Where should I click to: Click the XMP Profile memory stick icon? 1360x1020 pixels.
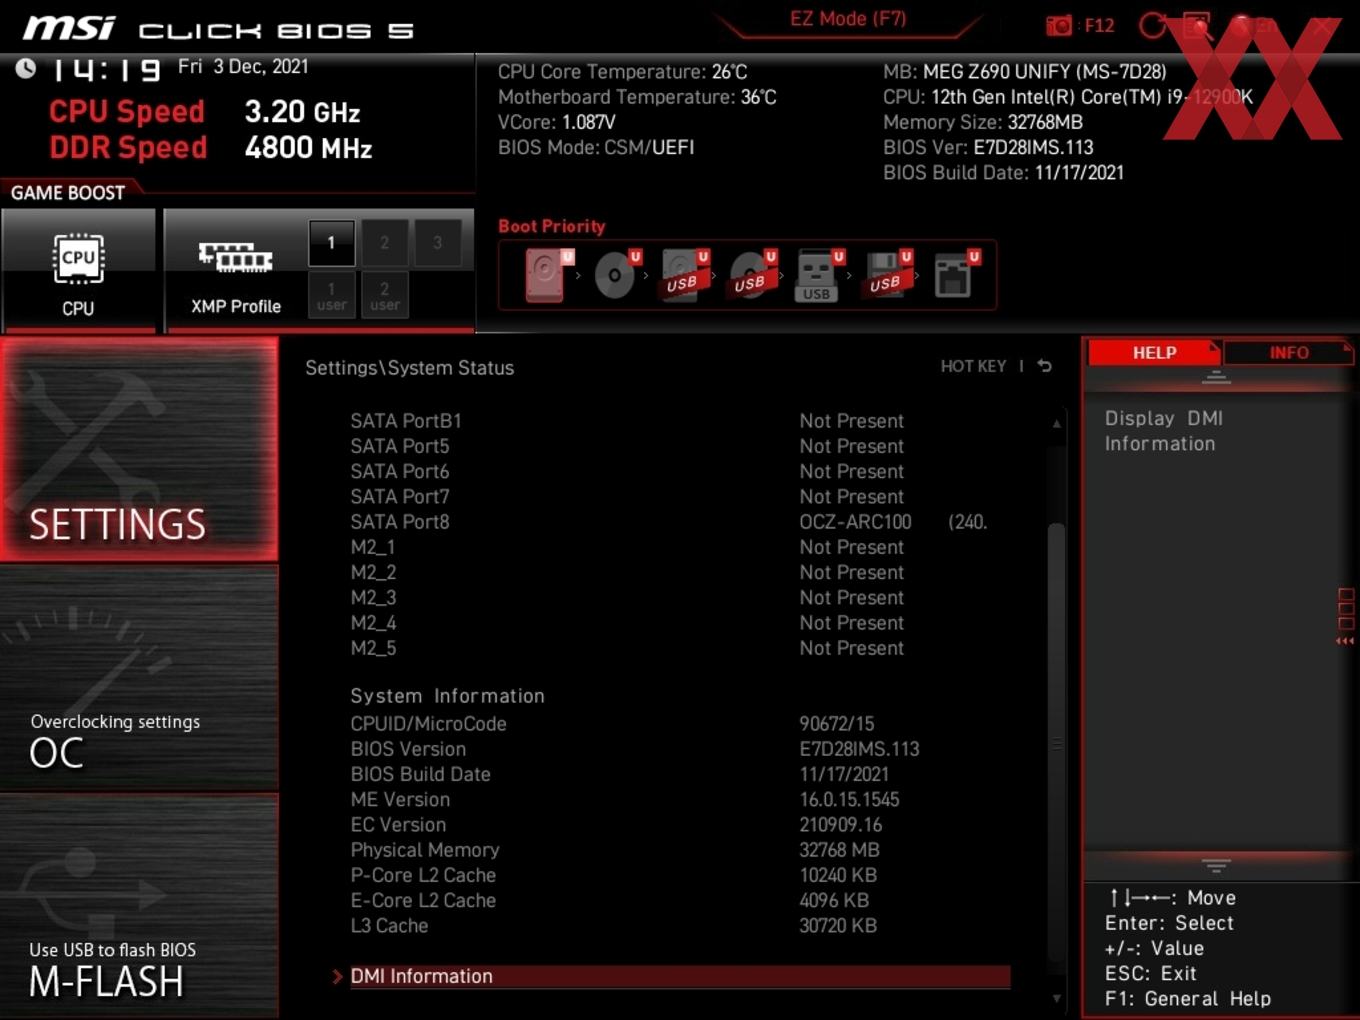(235, 257)
